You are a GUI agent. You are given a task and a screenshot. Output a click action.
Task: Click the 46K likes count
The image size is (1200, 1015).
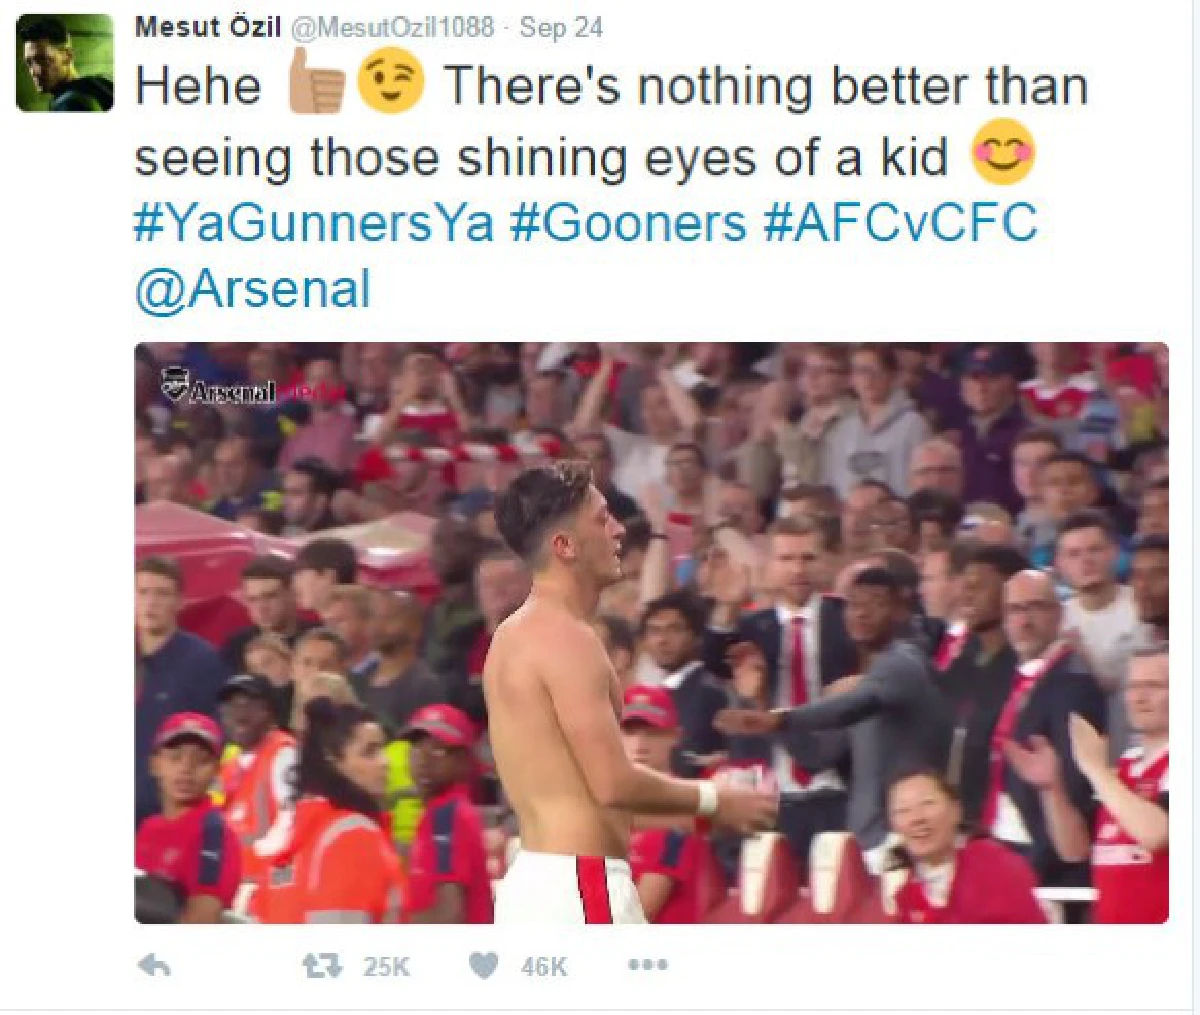544,967
